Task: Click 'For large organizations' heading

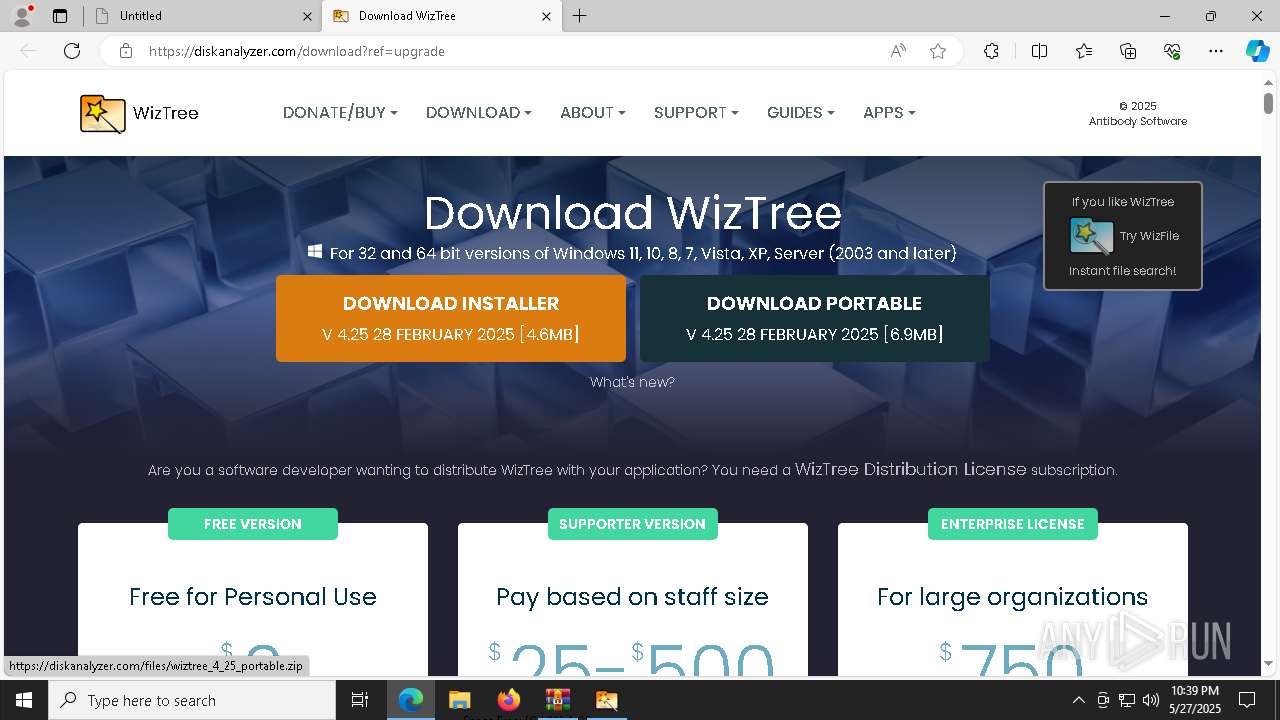Action: [x=1012, y=597]
